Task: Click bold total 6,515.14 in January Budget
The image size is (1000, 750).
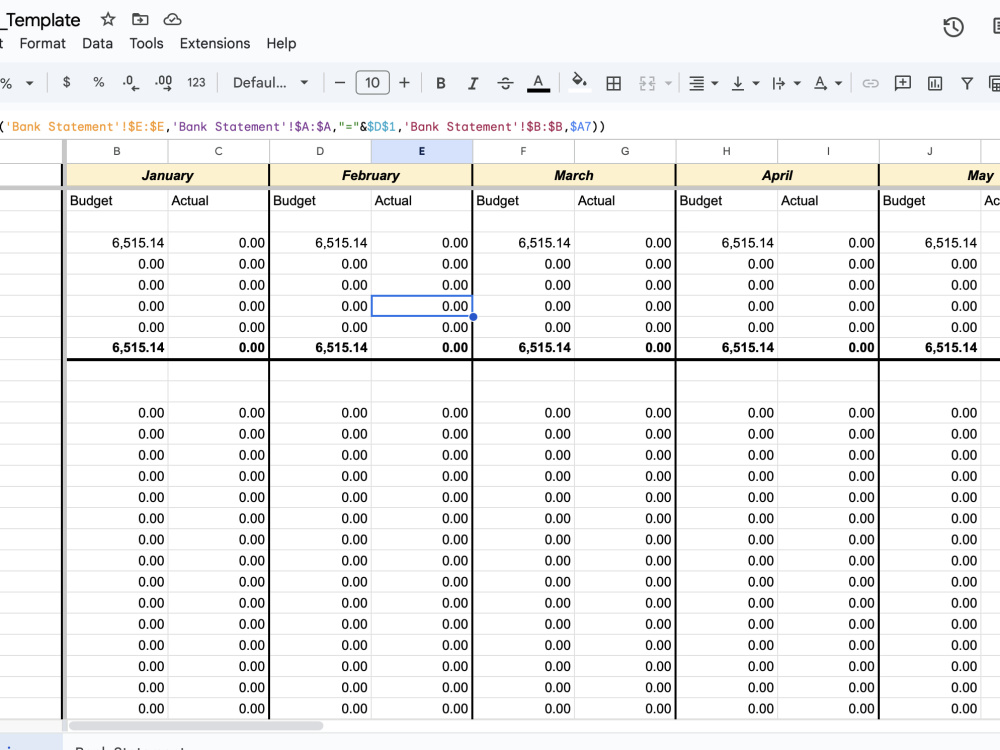Action: tap(138, 348)
